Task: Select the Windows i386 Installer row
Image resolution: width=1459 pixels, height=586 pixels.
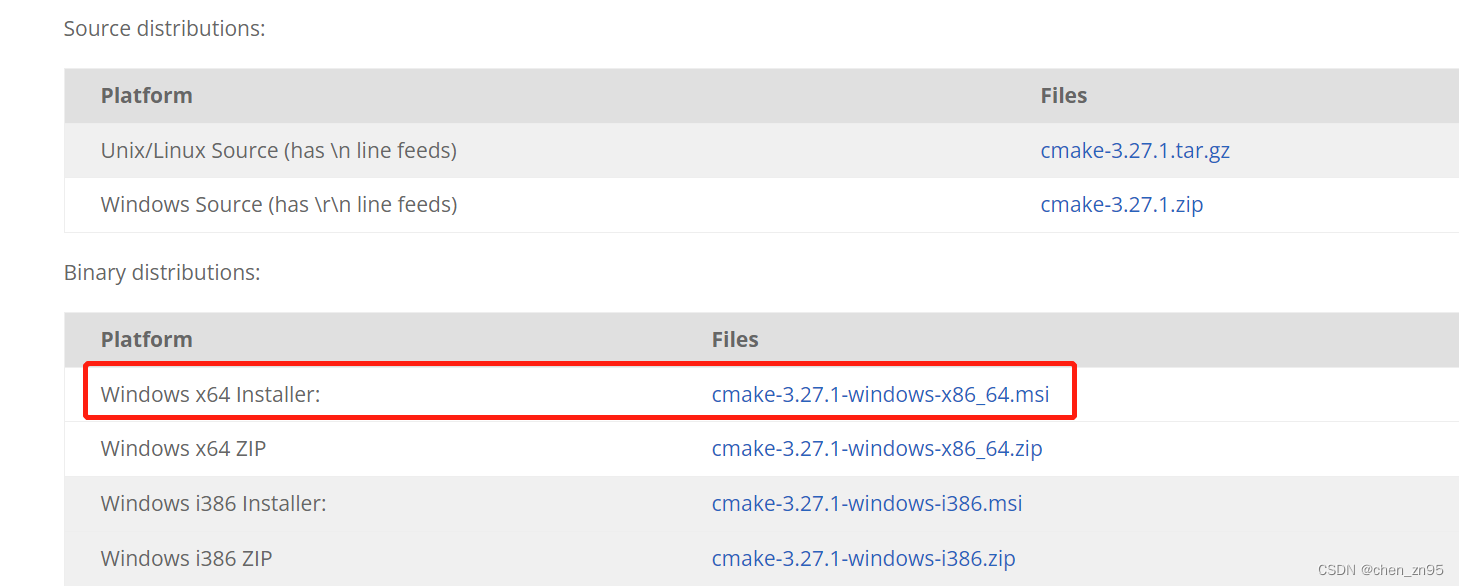Action: coord(213,503)
